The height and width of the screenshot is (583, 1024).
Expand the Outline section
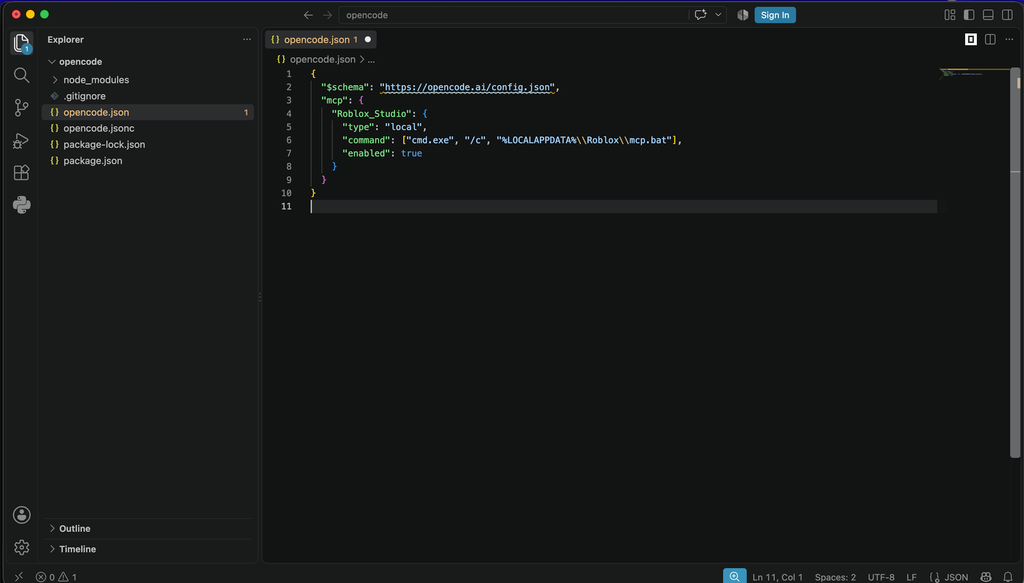click(74, 529)
